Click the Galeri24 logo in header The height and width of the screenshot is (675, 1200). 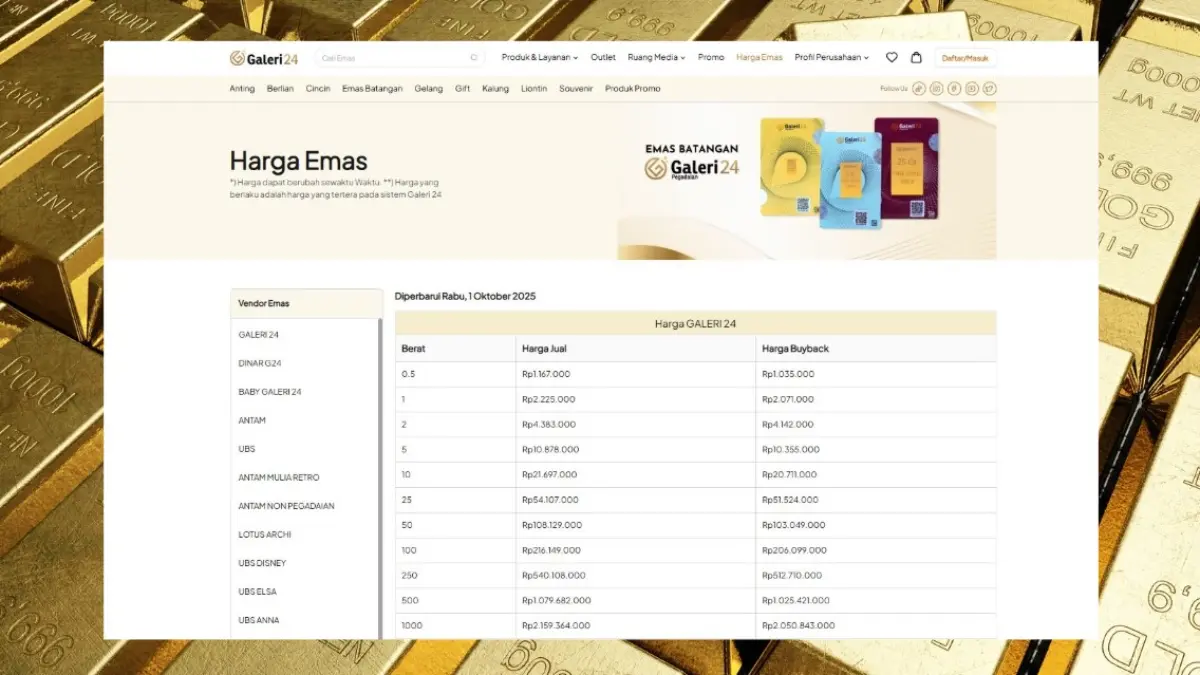(x=264, y=58)
